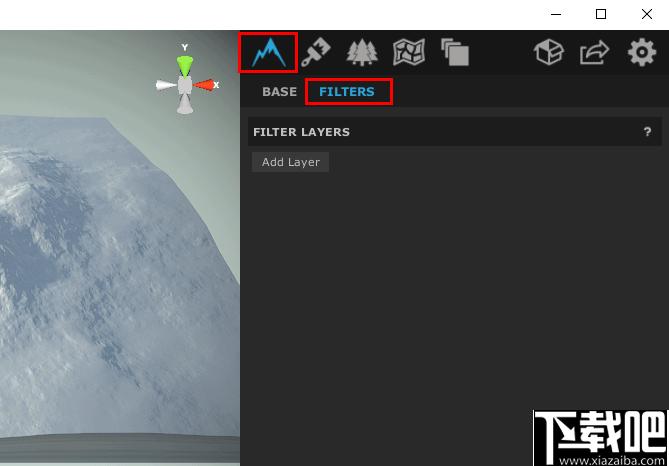Click the Add Layer button
Screen dimensions: 669x466
[291, 162]
